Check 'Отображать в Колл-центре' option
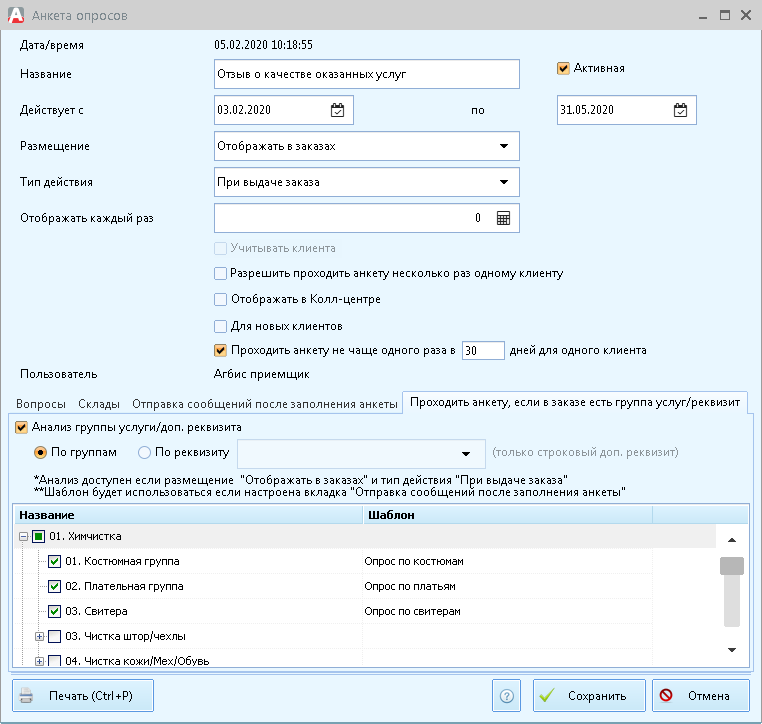The image size is (762, 724). tap(220, 299)
